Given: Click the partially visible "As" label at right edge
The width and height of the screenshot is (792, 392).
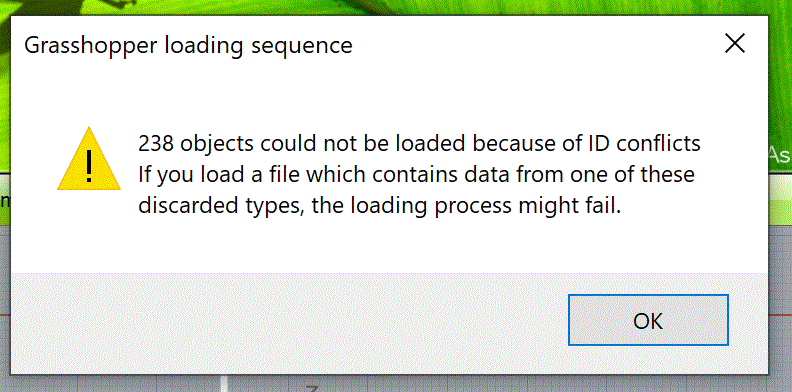Looking at the screenshot, I should click(780, 155).
